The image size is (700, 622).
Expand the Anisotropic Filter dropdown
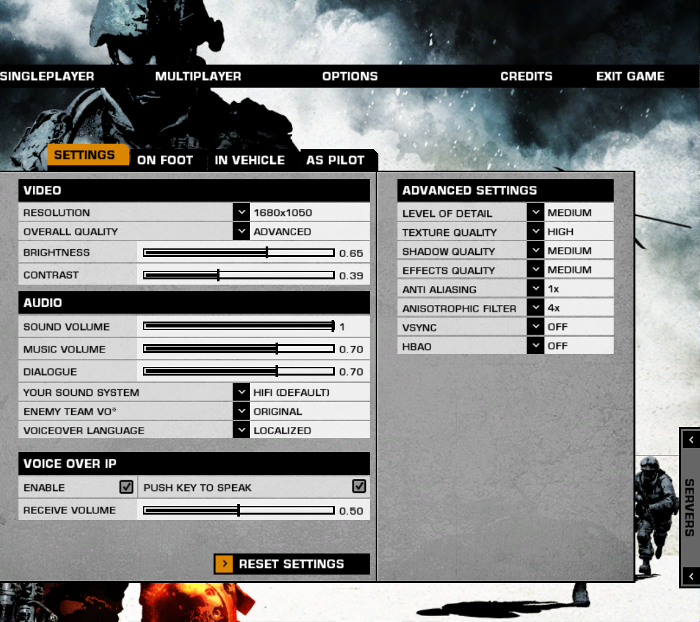click(535, 308)
